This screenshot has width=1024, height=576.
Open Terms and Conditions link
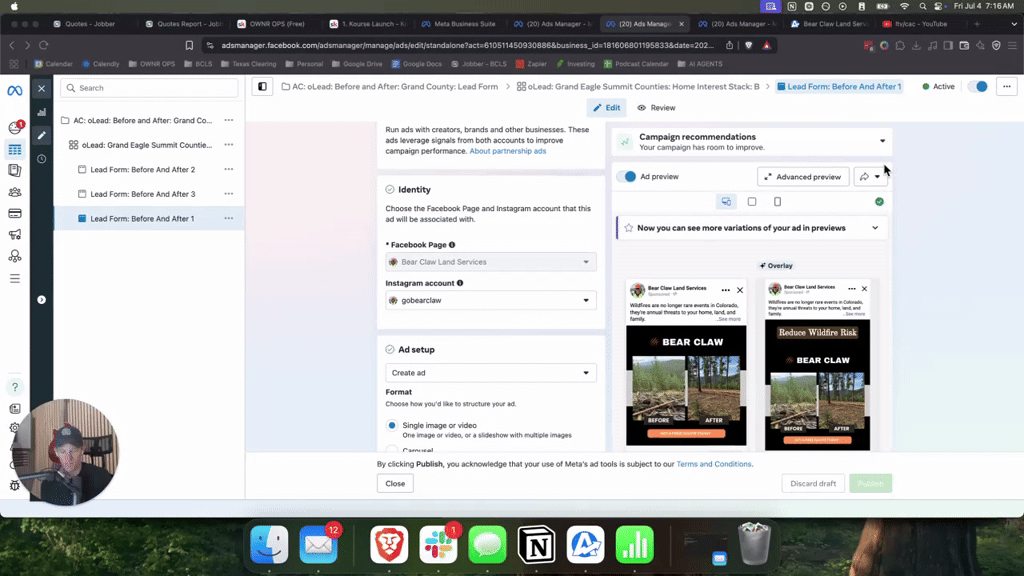714,464
